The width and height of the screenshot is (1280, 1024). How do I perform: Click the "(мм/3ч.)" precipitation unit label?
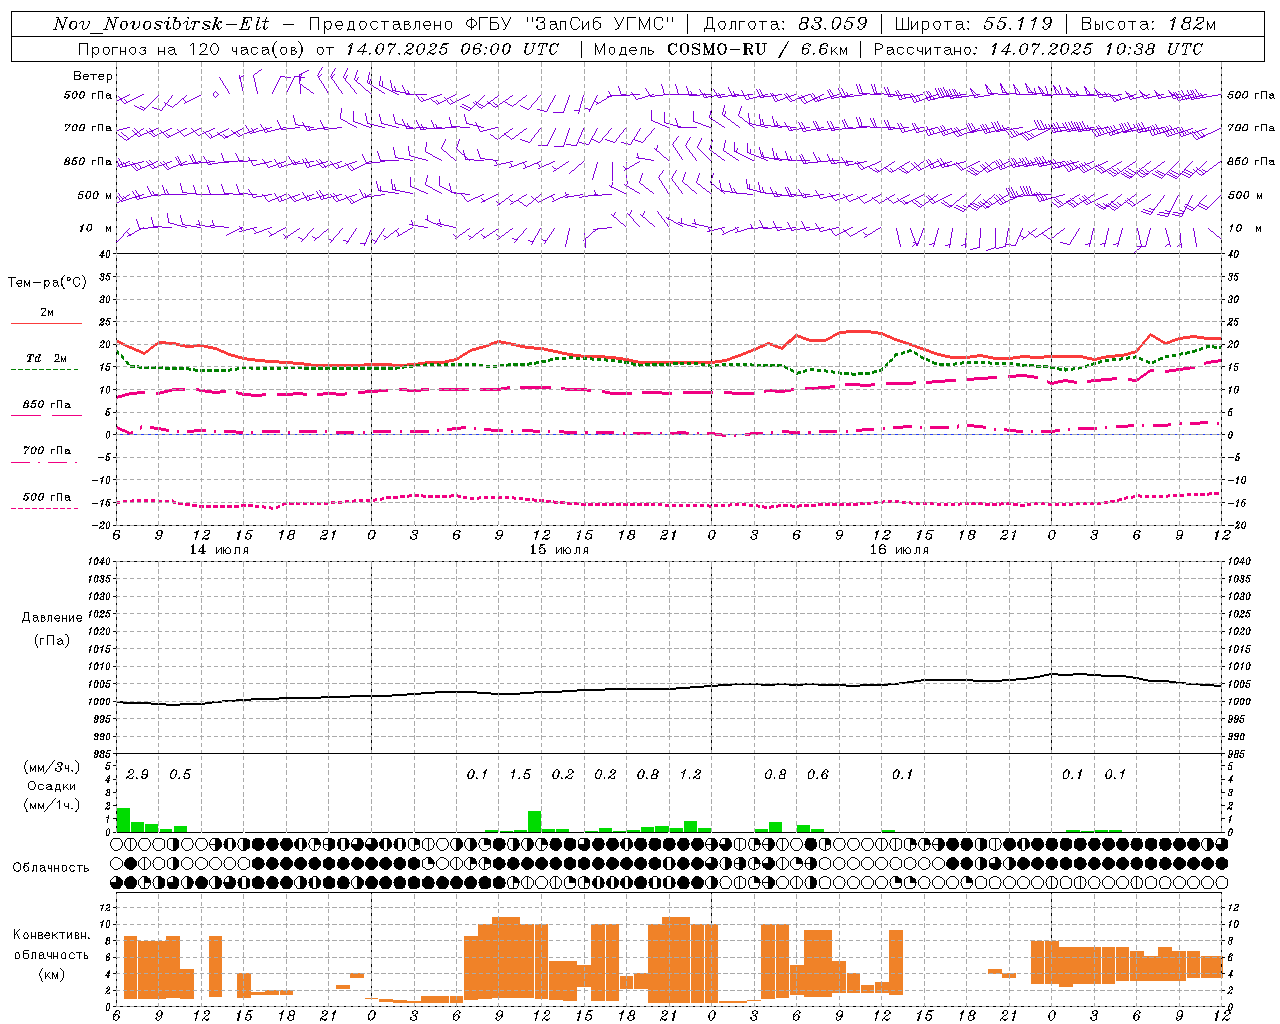pos(51,768)
